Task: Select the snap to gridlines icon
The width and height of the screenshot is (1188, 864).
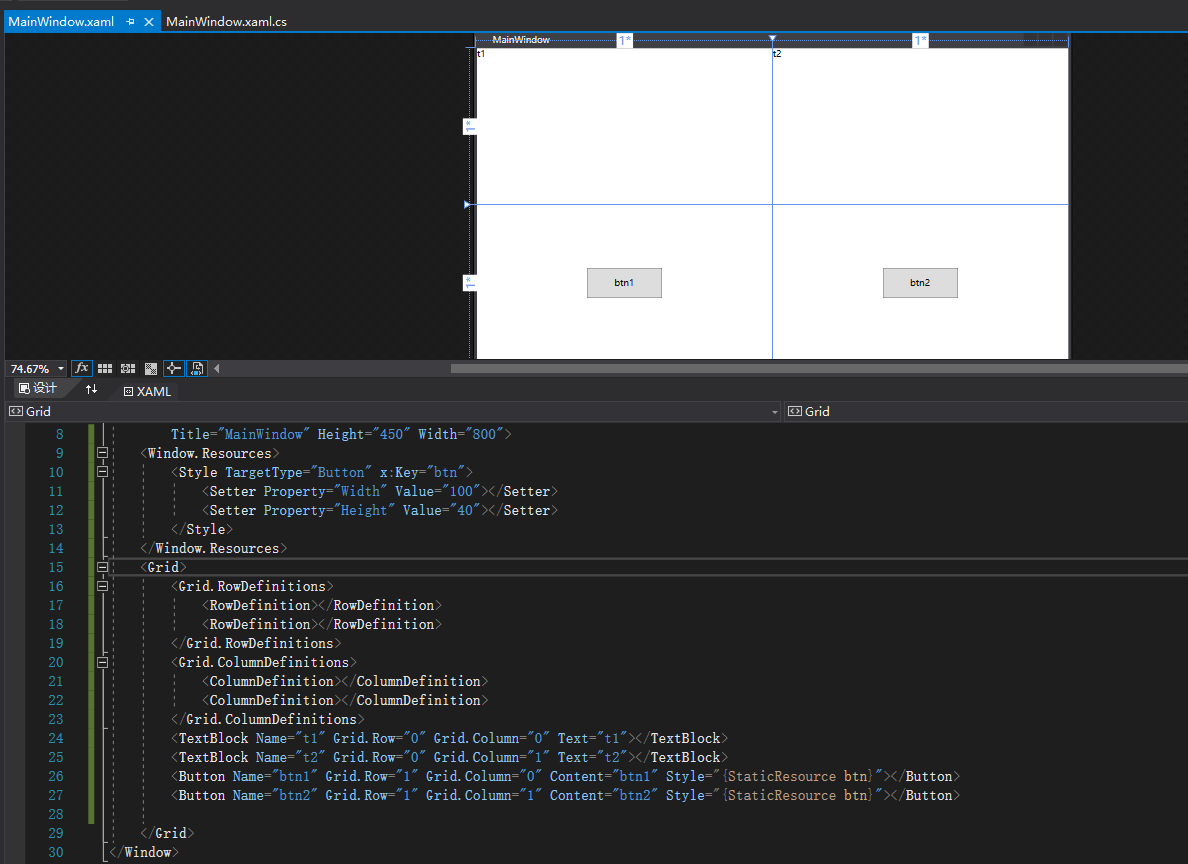Action: 127,368
